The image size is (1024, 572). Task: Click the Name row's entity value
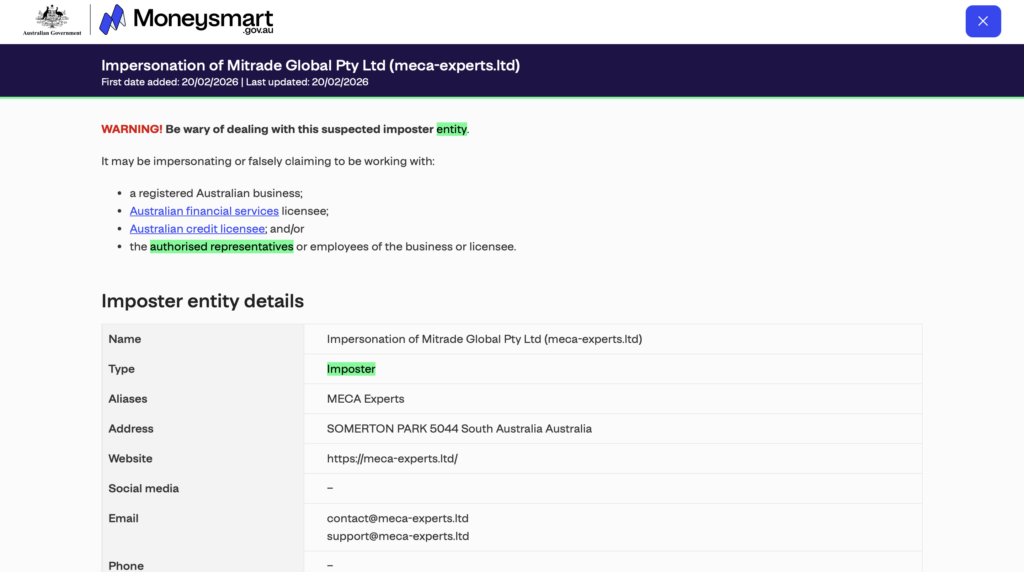[484, 339]
